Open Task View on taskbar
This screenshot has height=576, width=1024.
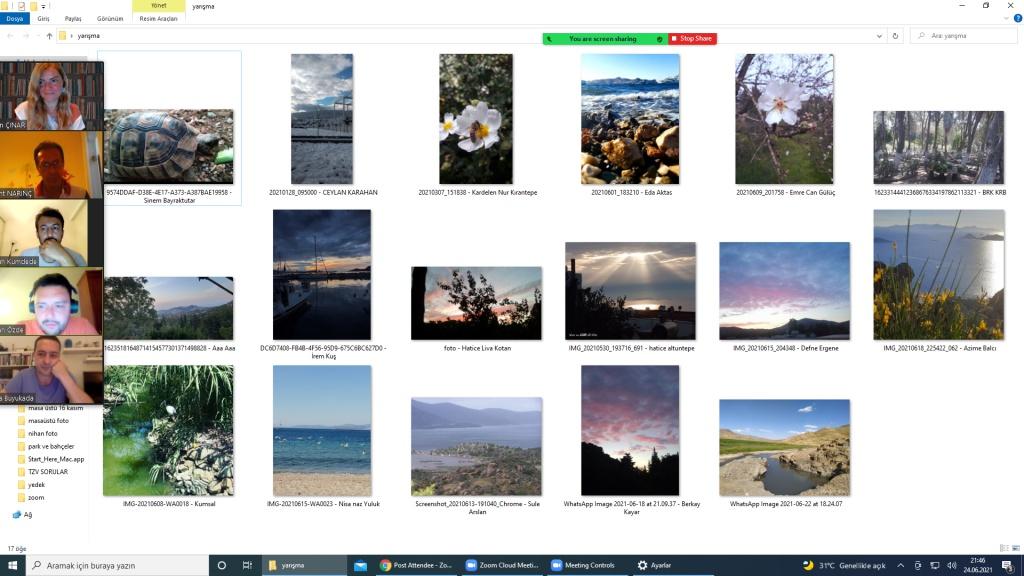247,565
